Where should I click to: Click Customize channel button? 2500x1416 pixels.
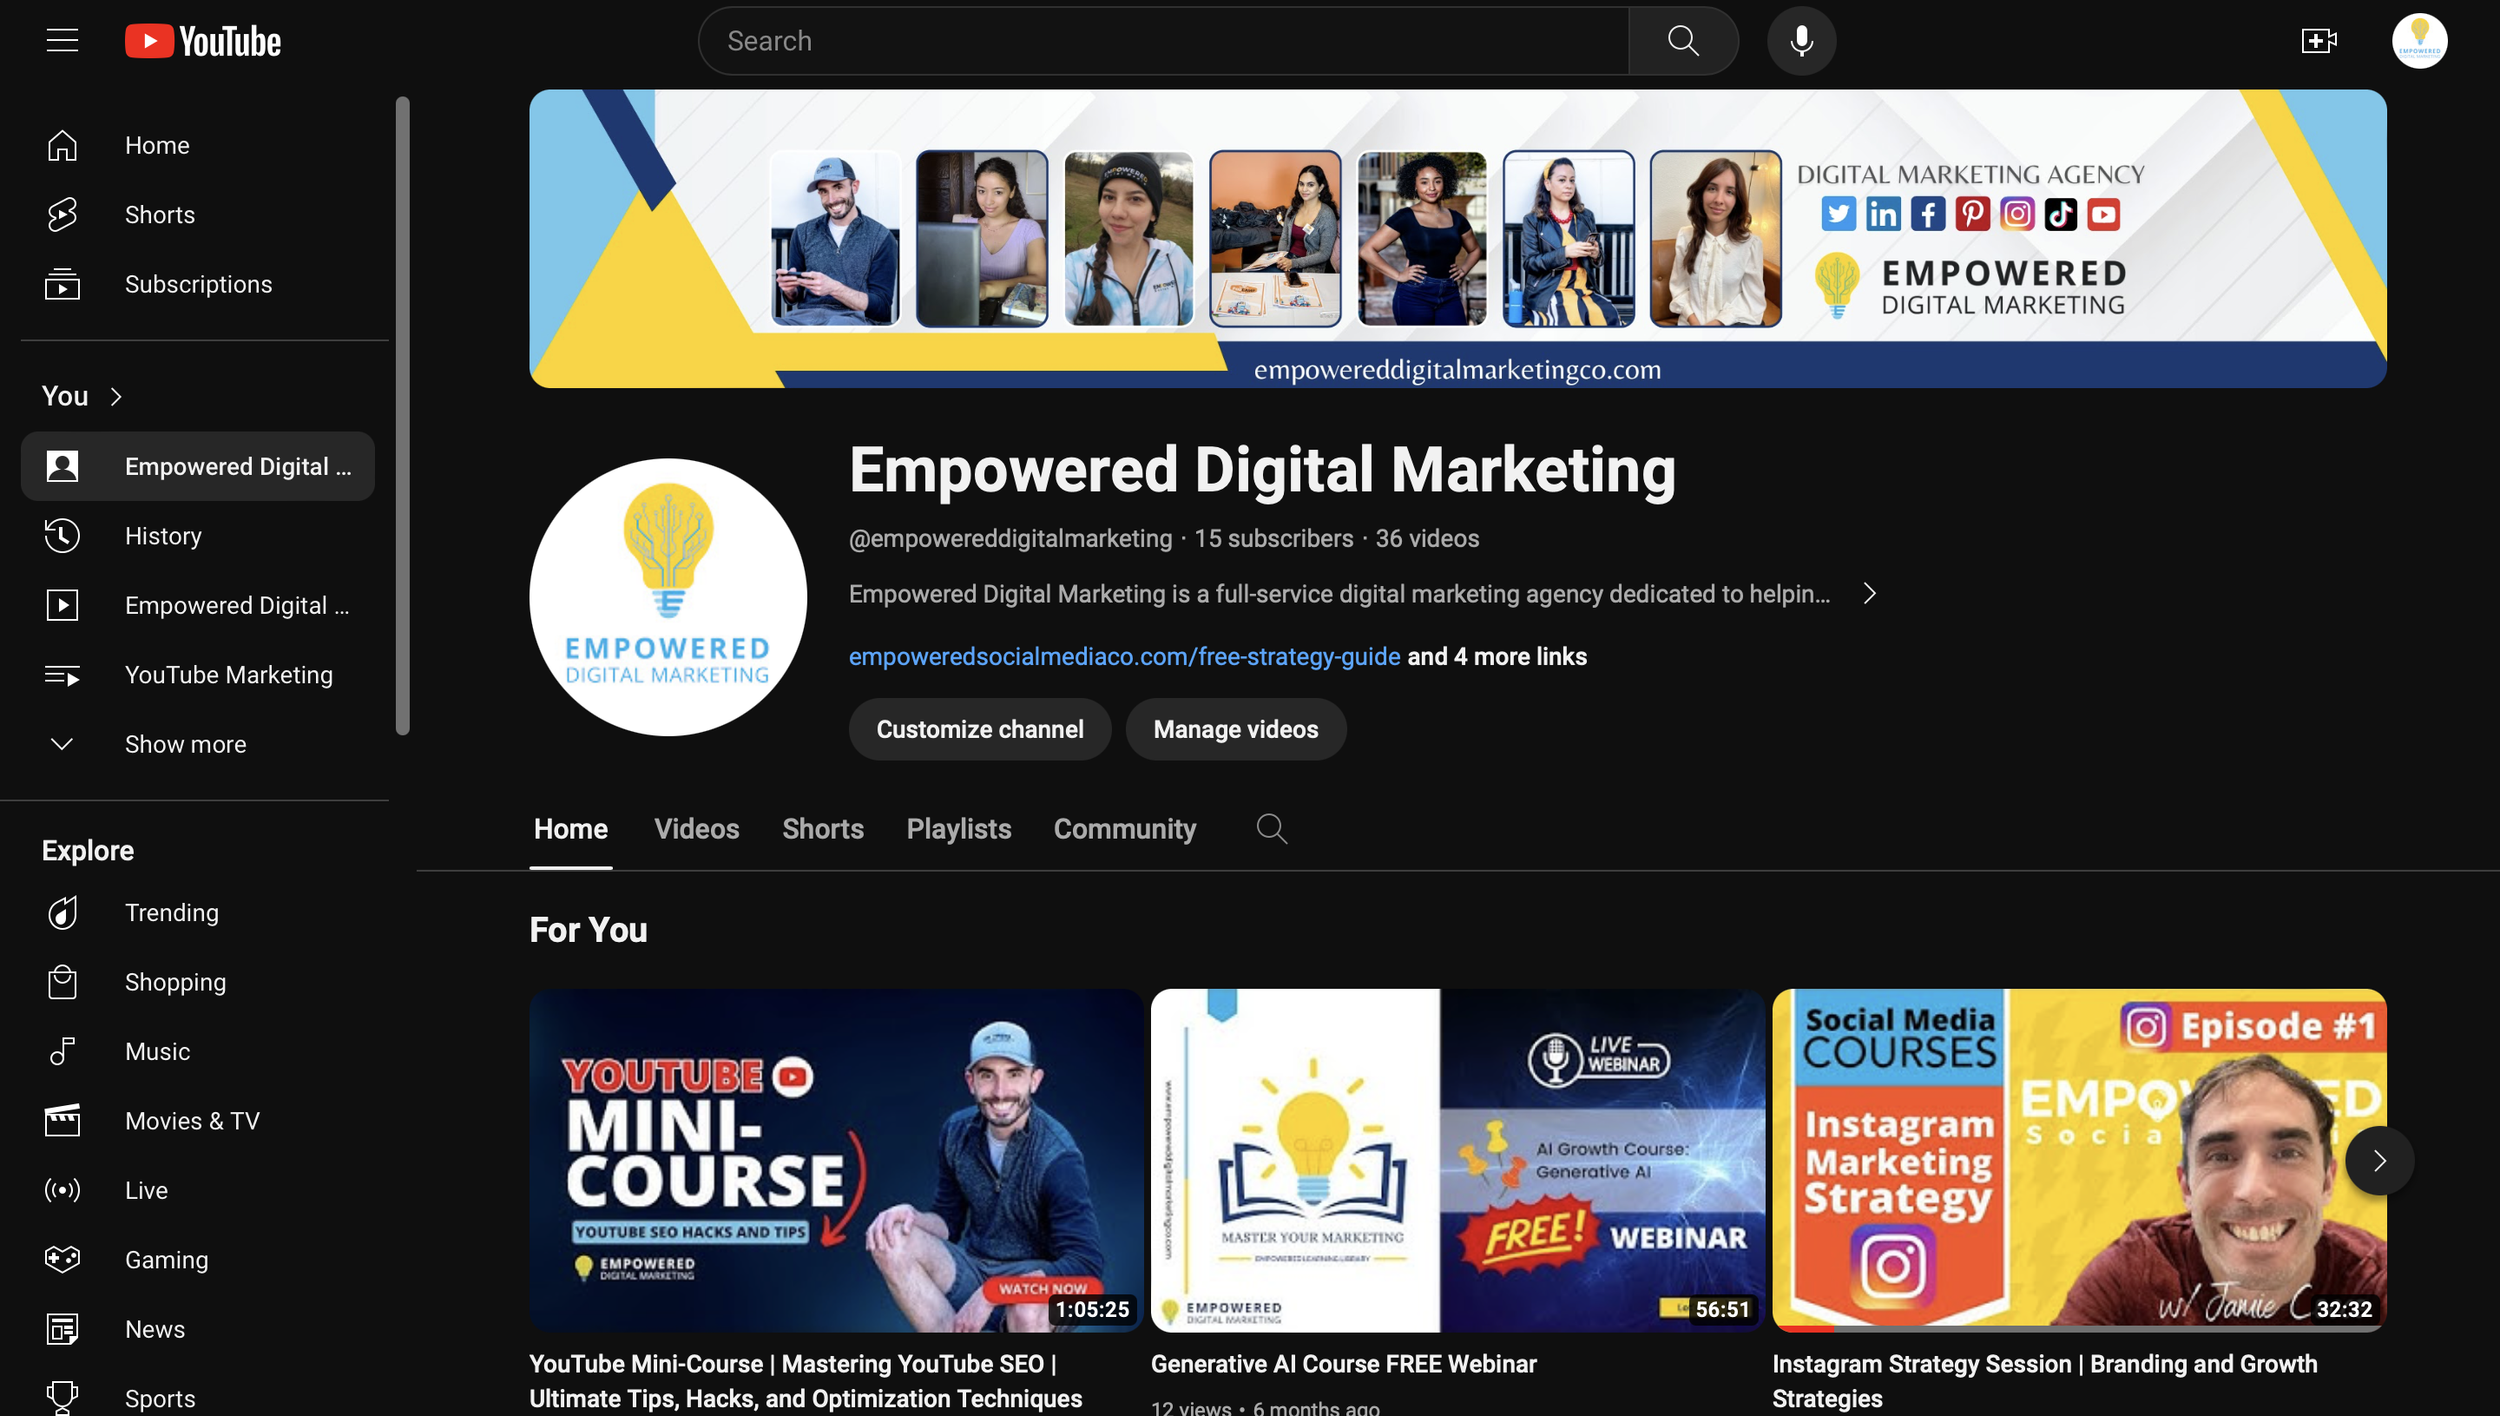click(x=979, y=729)
